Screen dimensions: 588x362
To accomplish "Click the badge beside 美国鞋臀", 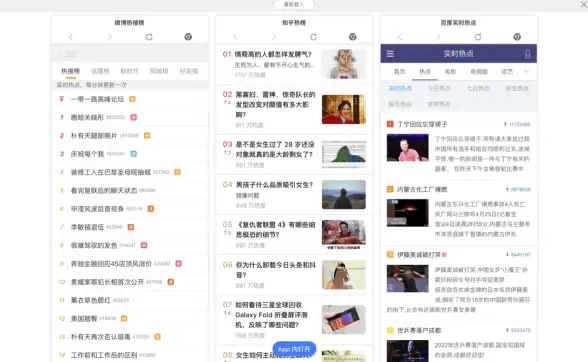I will (x=124, y=318).
